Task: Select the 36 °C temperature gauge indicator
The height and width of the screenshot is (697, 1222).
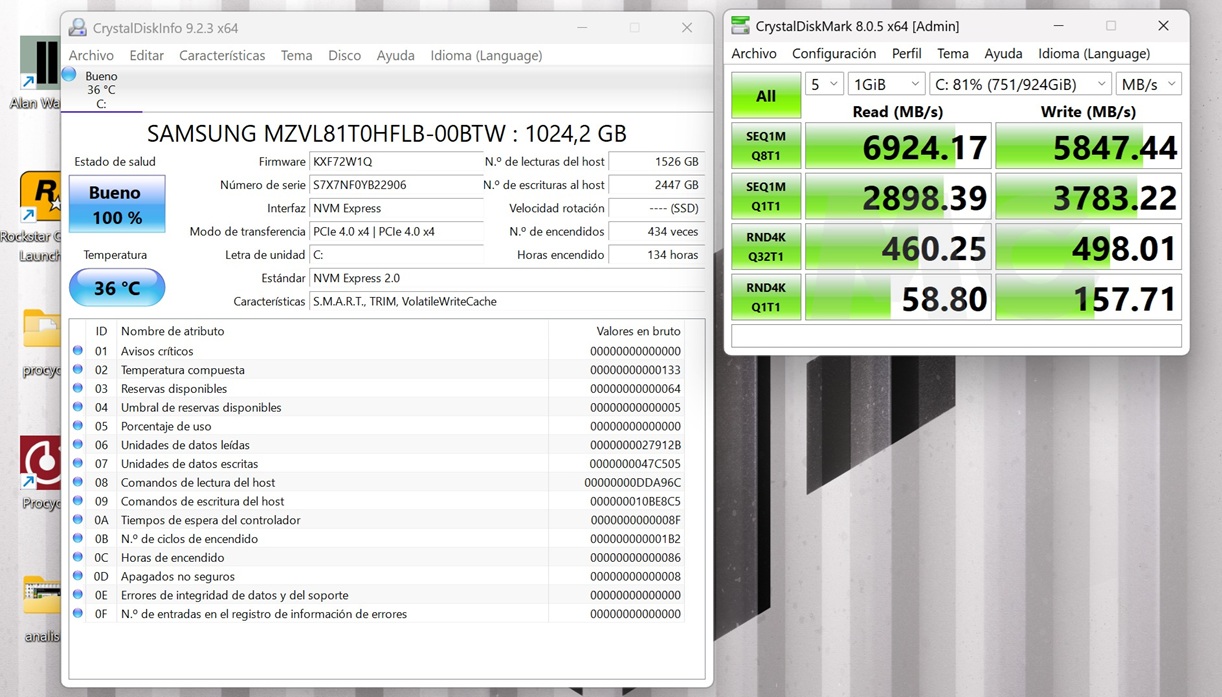Action: pyautogui.click(x=116, y=287)
